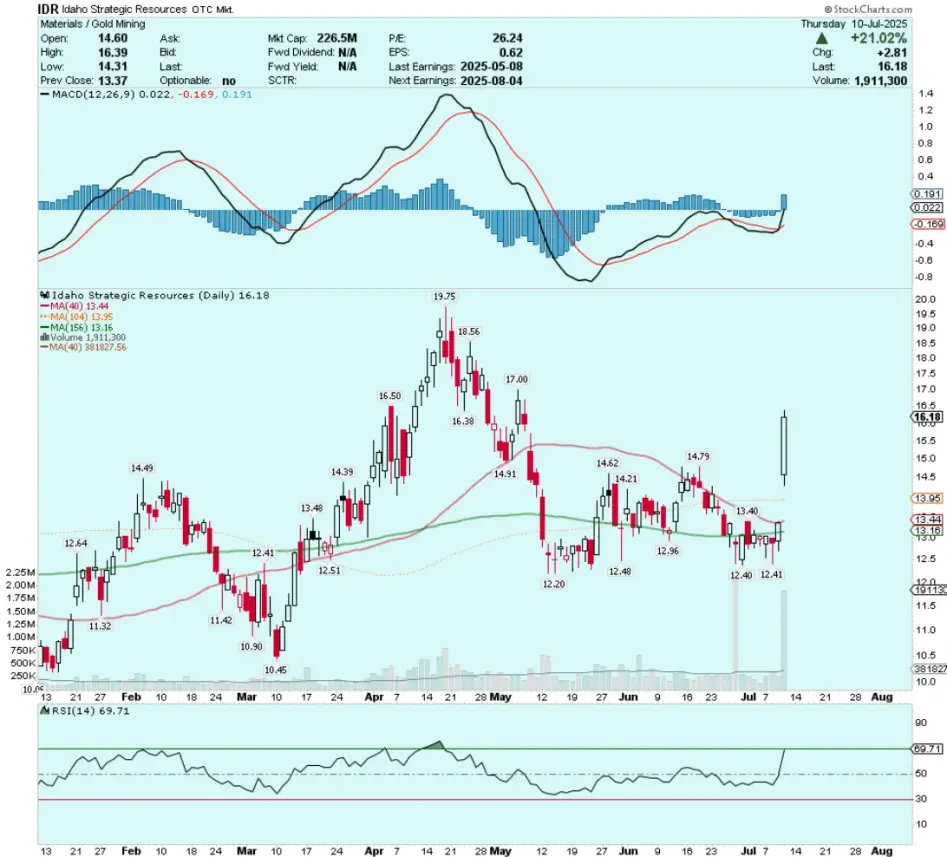This screenshot has height=857, width=947.
Task: Select the High value 16.39
Action: click(x=112, y=53)
